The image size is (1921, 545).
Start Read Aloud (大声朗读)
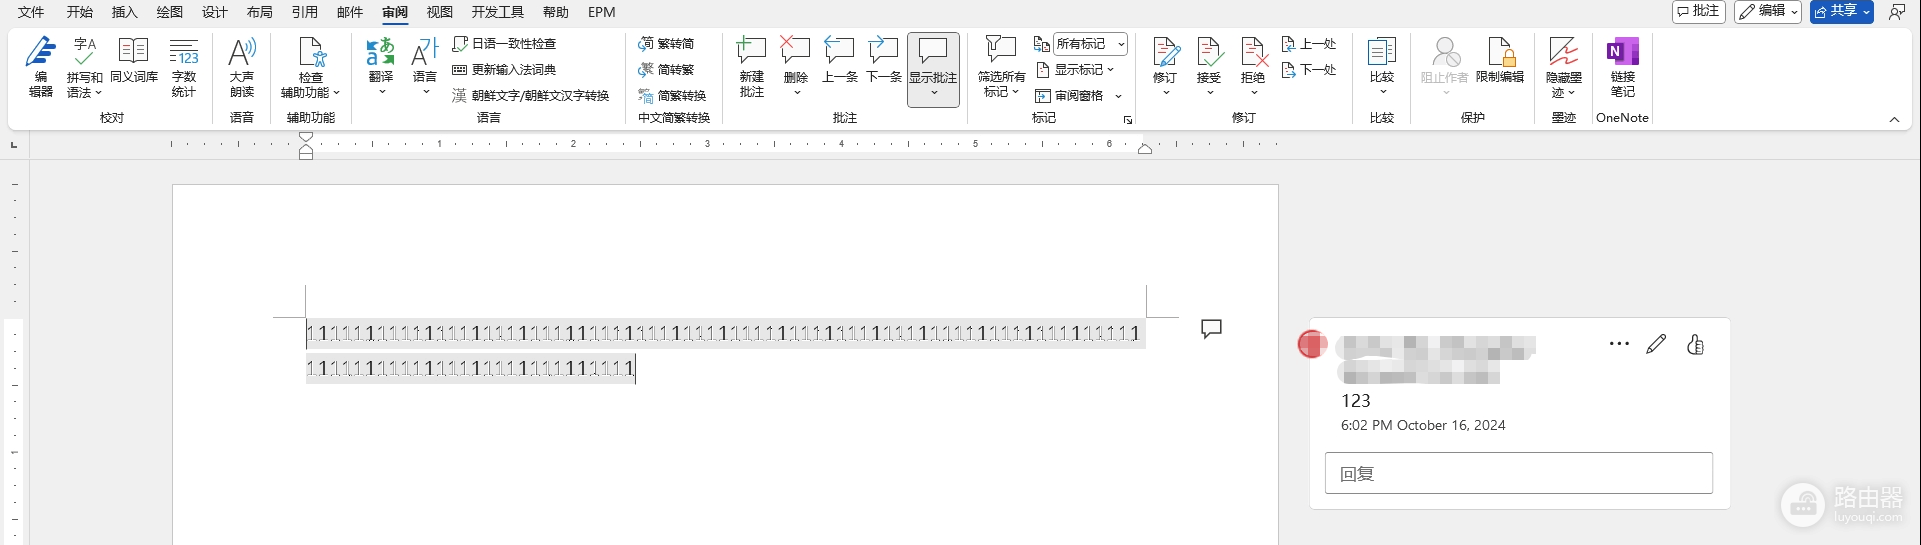point(242,67)
